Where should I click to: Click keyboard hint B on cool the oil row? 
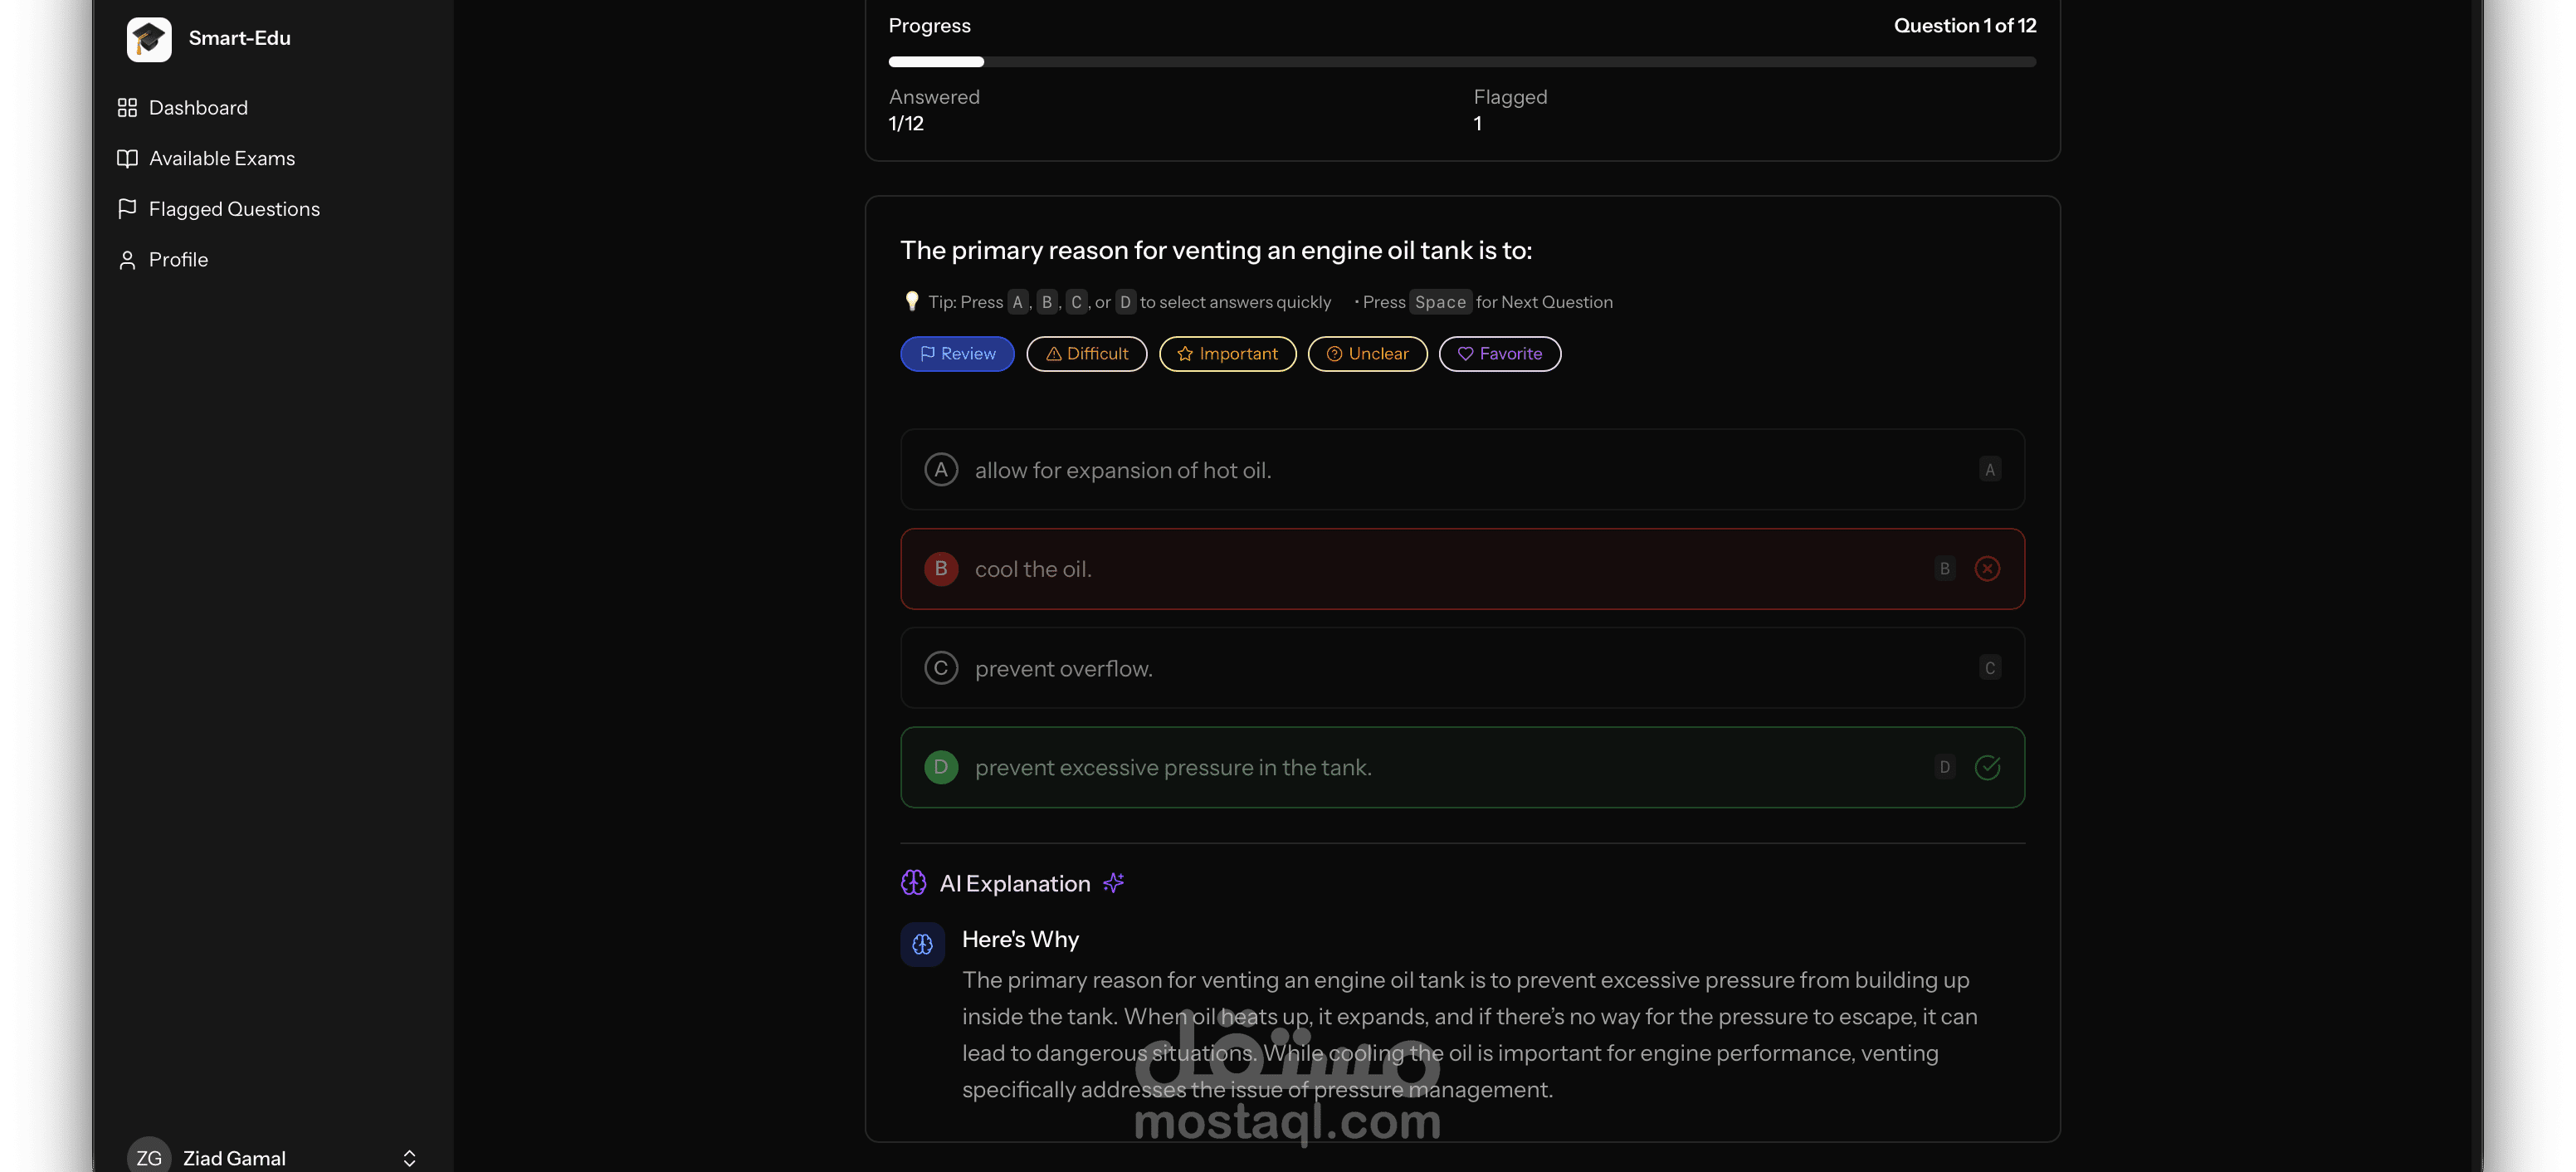pos(1944,569)
